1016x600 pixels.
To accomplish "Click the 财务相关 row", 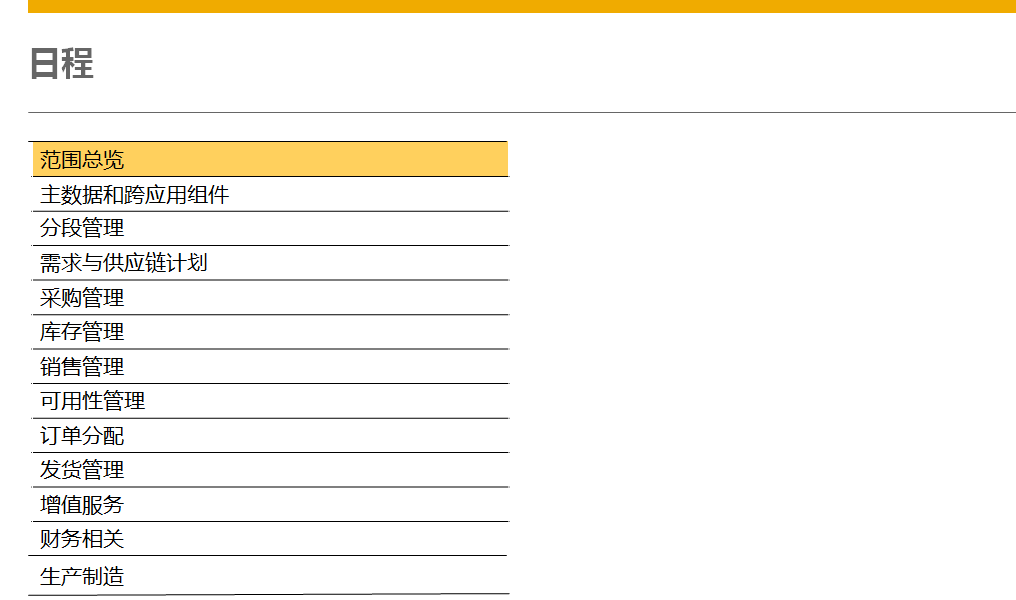I will point(270,538).
